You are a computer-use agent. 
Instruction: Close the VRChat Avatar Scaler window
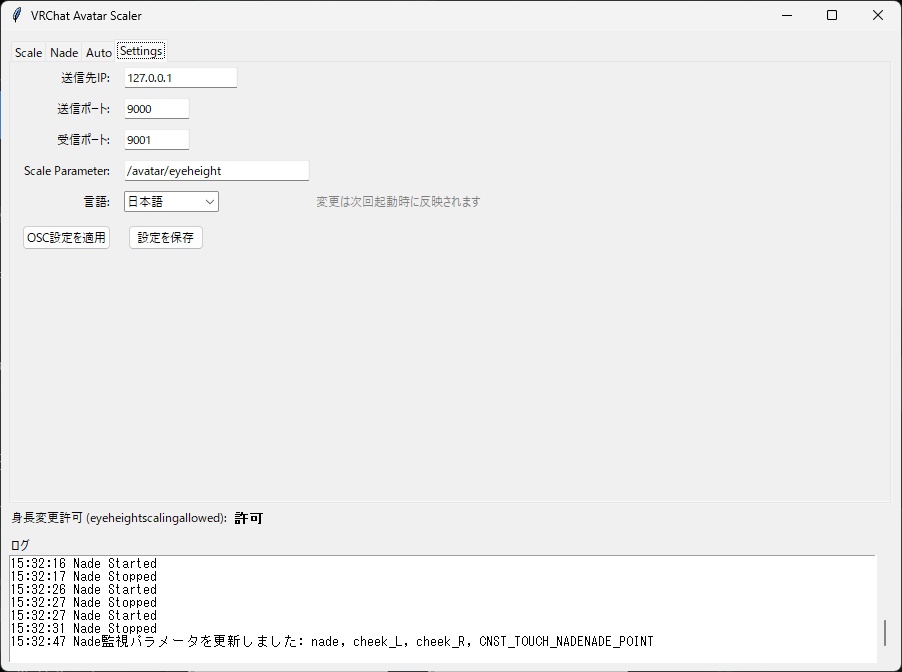(x=878, y=15)
